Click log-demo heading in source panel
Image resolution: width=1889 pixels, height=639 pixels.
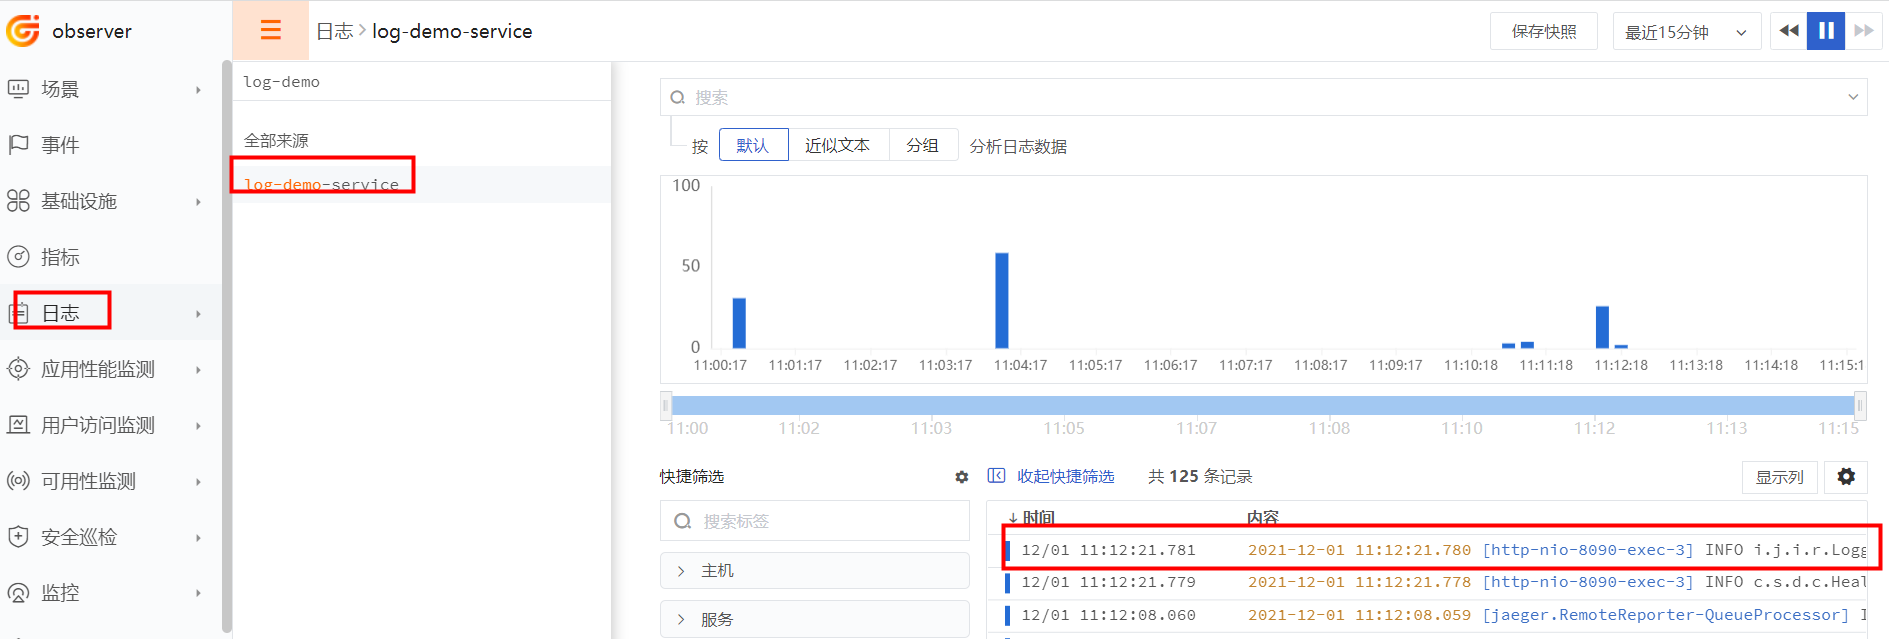coord(281,82)
